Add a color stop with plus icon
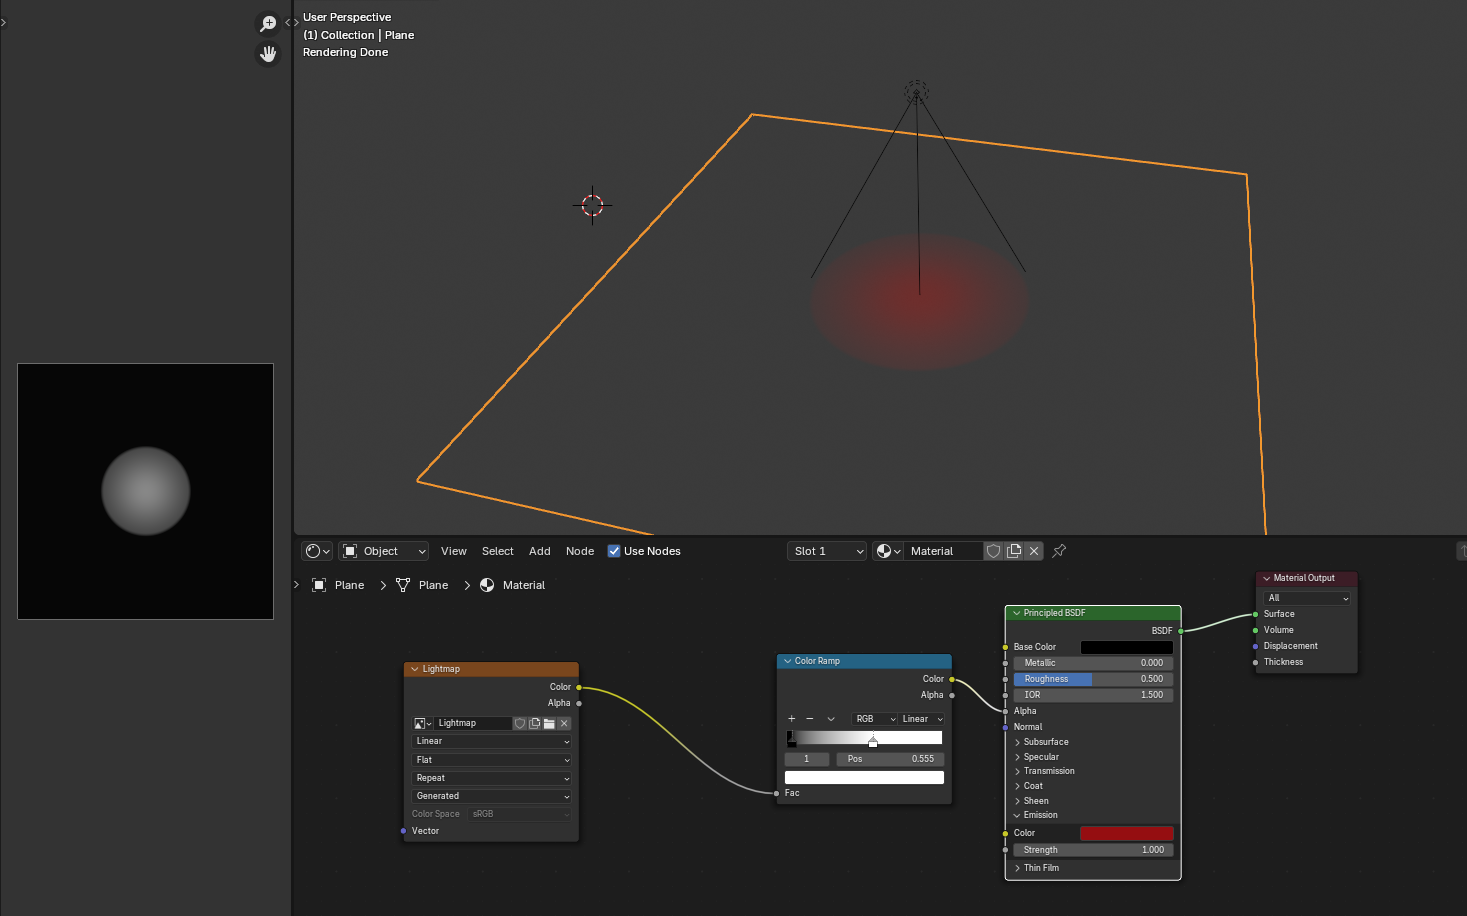 (792, 719)
